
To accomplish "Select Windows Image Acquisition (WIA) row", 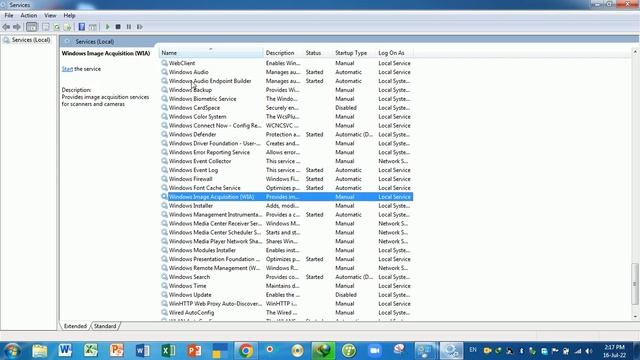I will (x=286, y=197).
